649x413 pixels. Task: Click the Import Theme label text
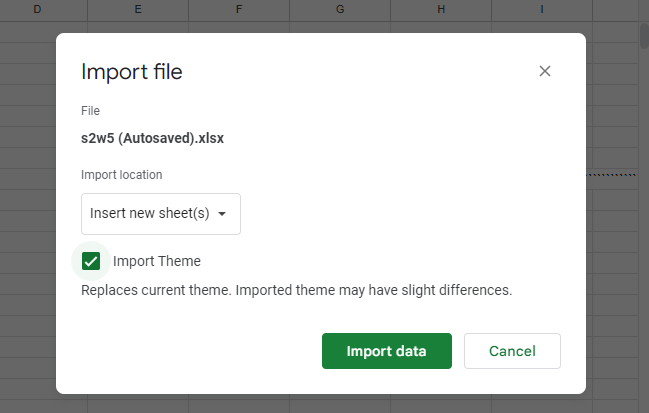pos(157,261)
